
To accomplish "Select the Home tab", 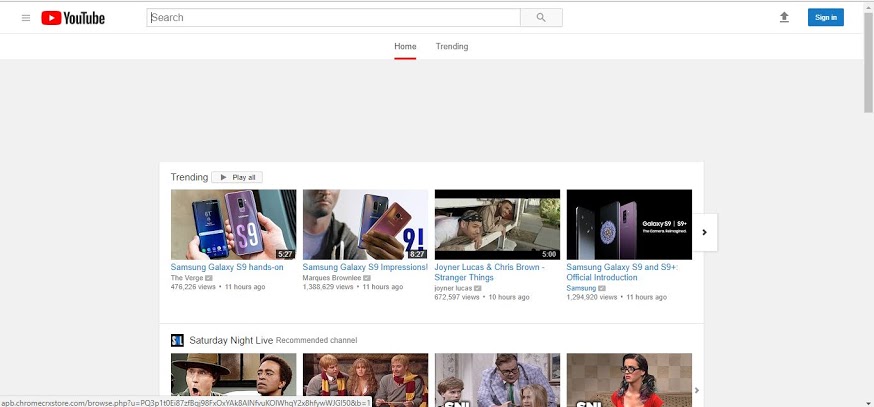I will [x=405, y=46].
